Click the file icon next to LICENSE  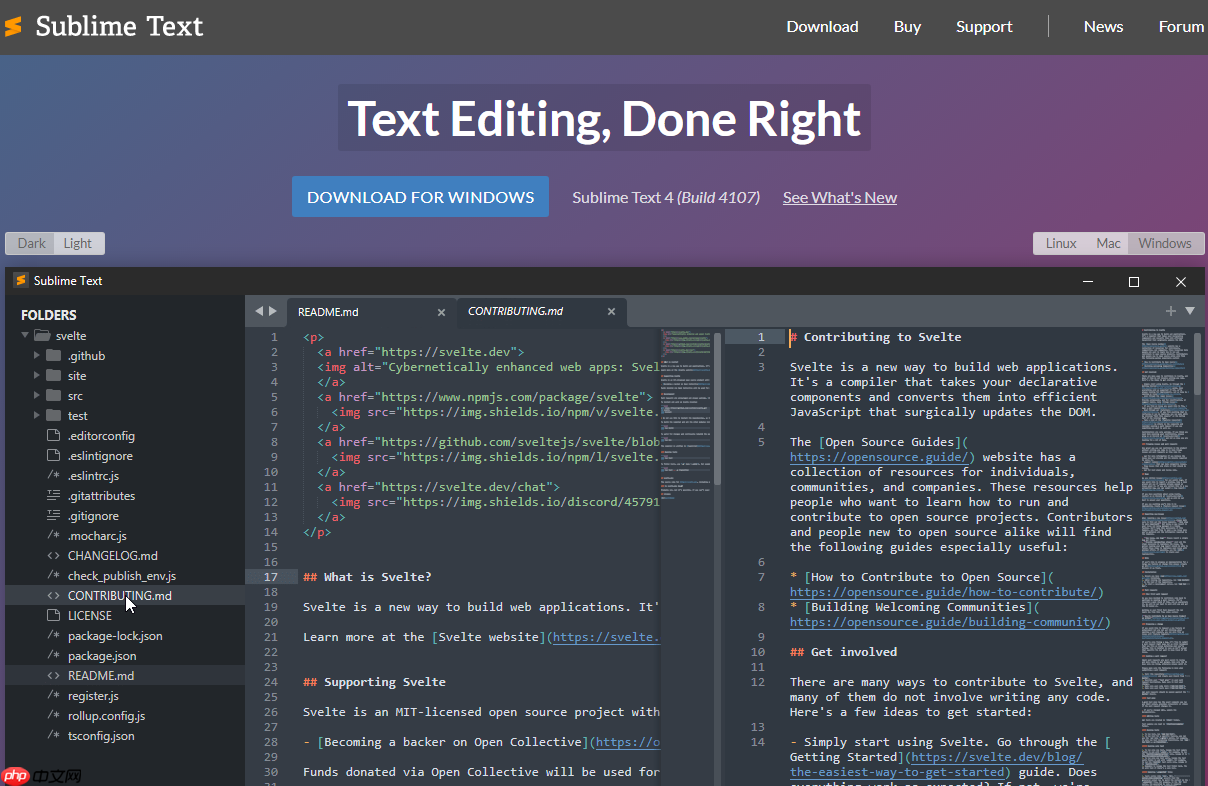pos(54,616)
